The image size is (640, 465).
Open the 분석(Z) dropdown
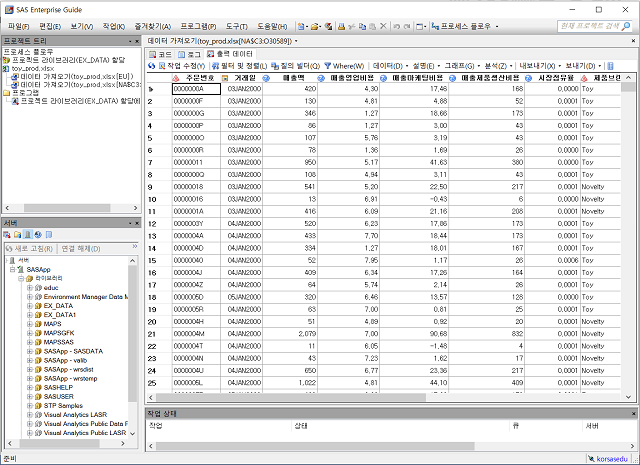(x=498, y=66)
